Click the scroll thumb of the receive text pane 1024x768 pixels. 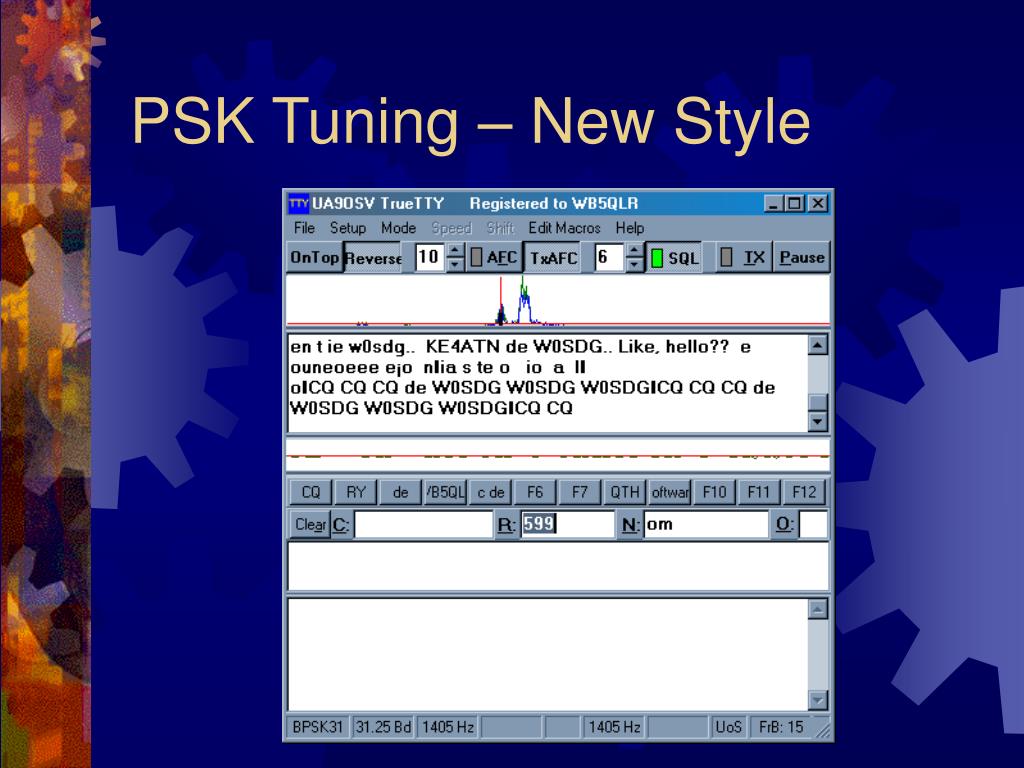818,402
